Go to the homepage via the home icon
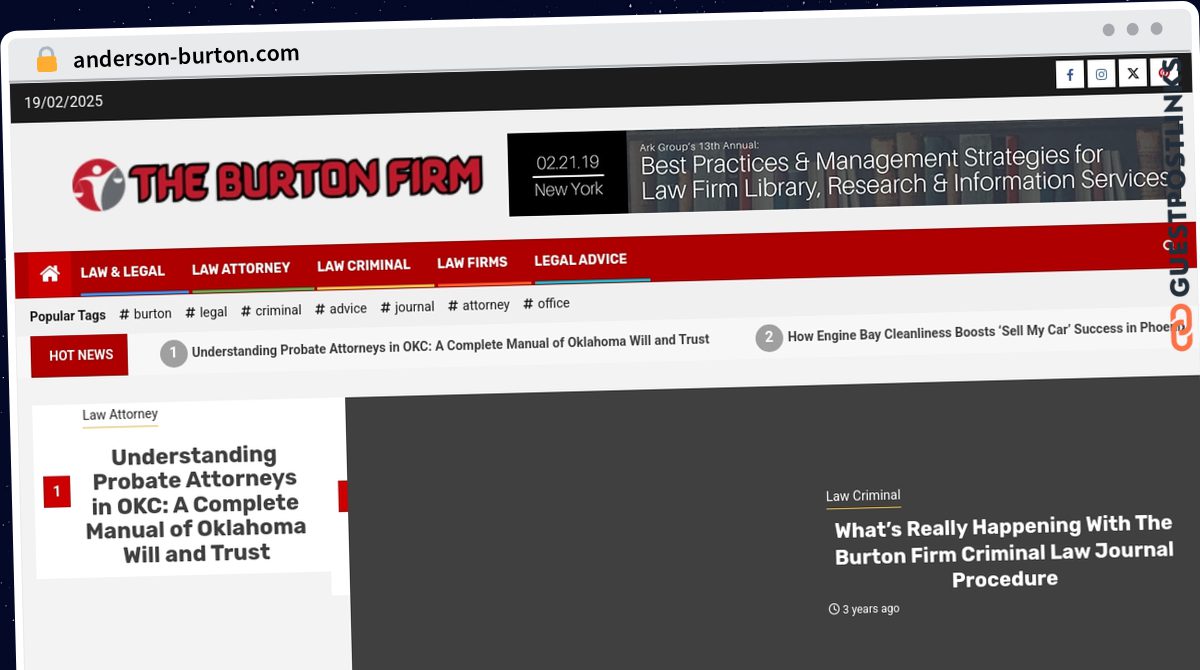Screen dimensions: 1200x670 point(50,273)
